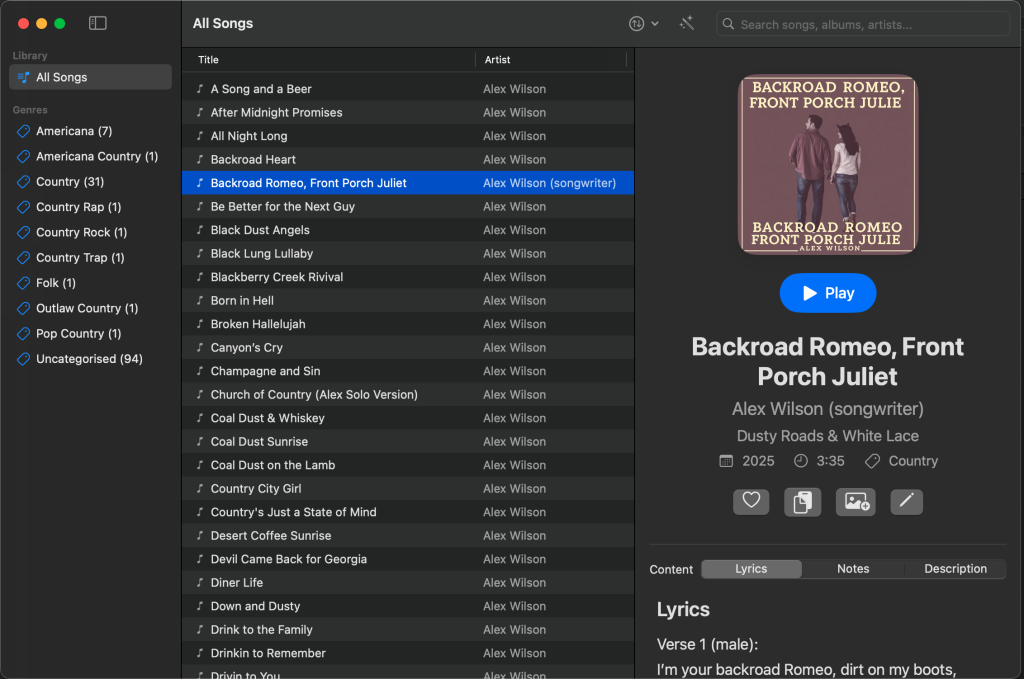Click the Diner Life music note icon
1024x679 pixels.
[200, 582]
